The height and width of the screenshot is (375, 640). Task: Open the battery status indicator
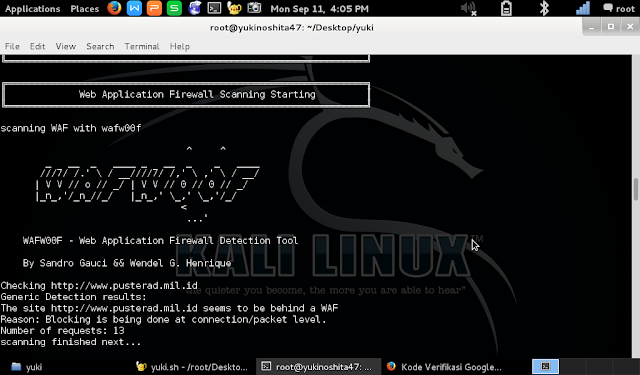[x=506, y=9]
